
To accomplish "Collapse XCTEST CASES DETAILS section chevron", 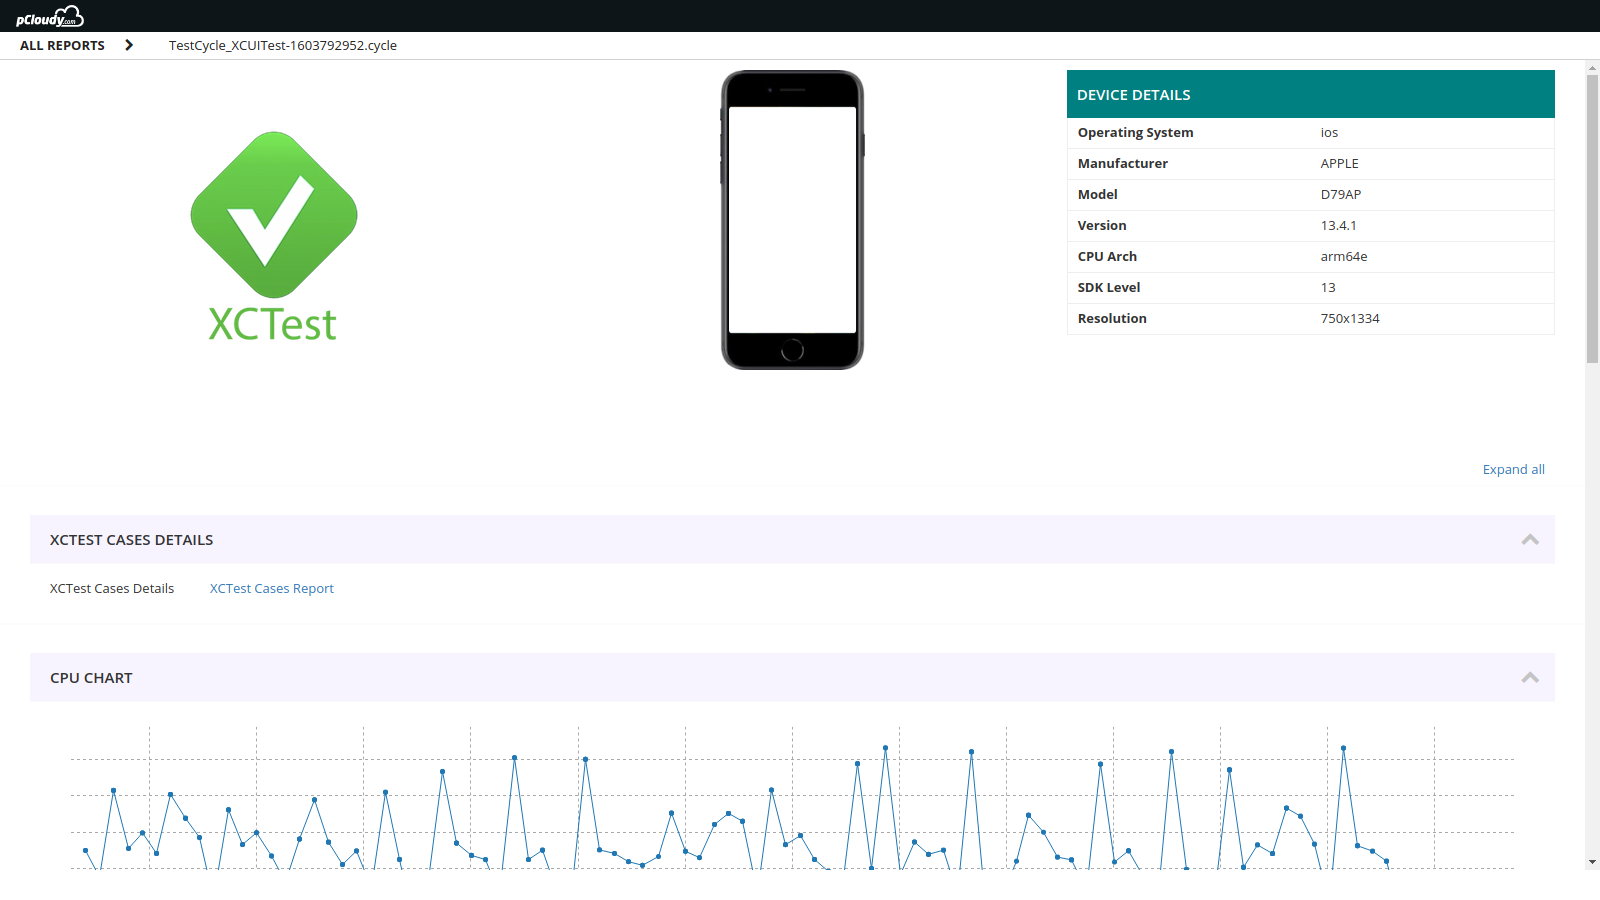I will (1530, 540).
